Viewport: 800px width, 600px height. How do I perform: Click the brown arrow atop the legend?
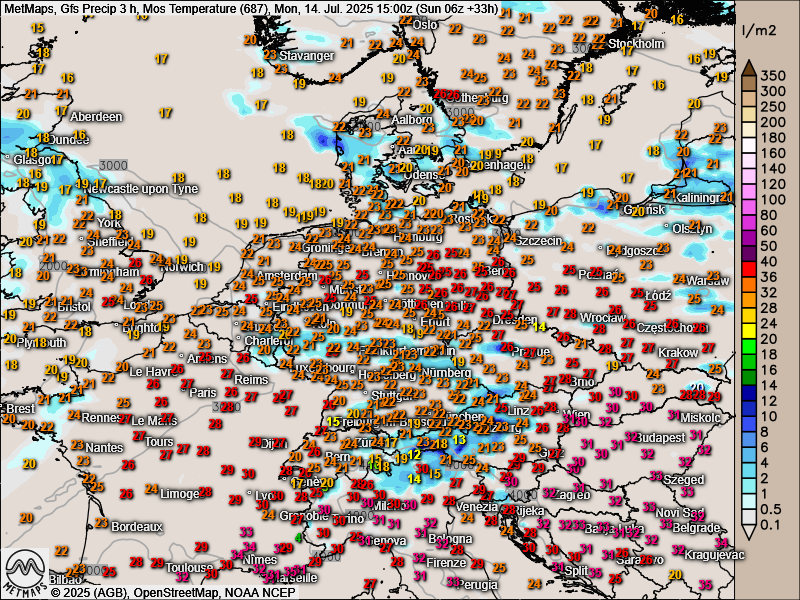point(750,68)
